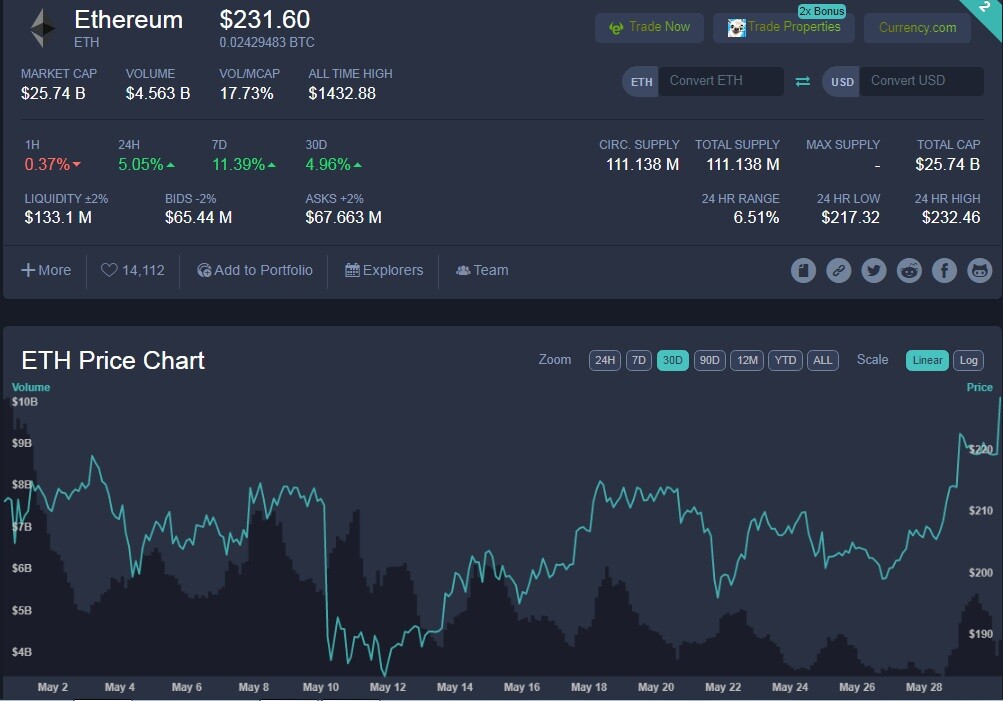Click the green eToro icon on Trade Now
1003x701 pixels.
coord(616,28)
